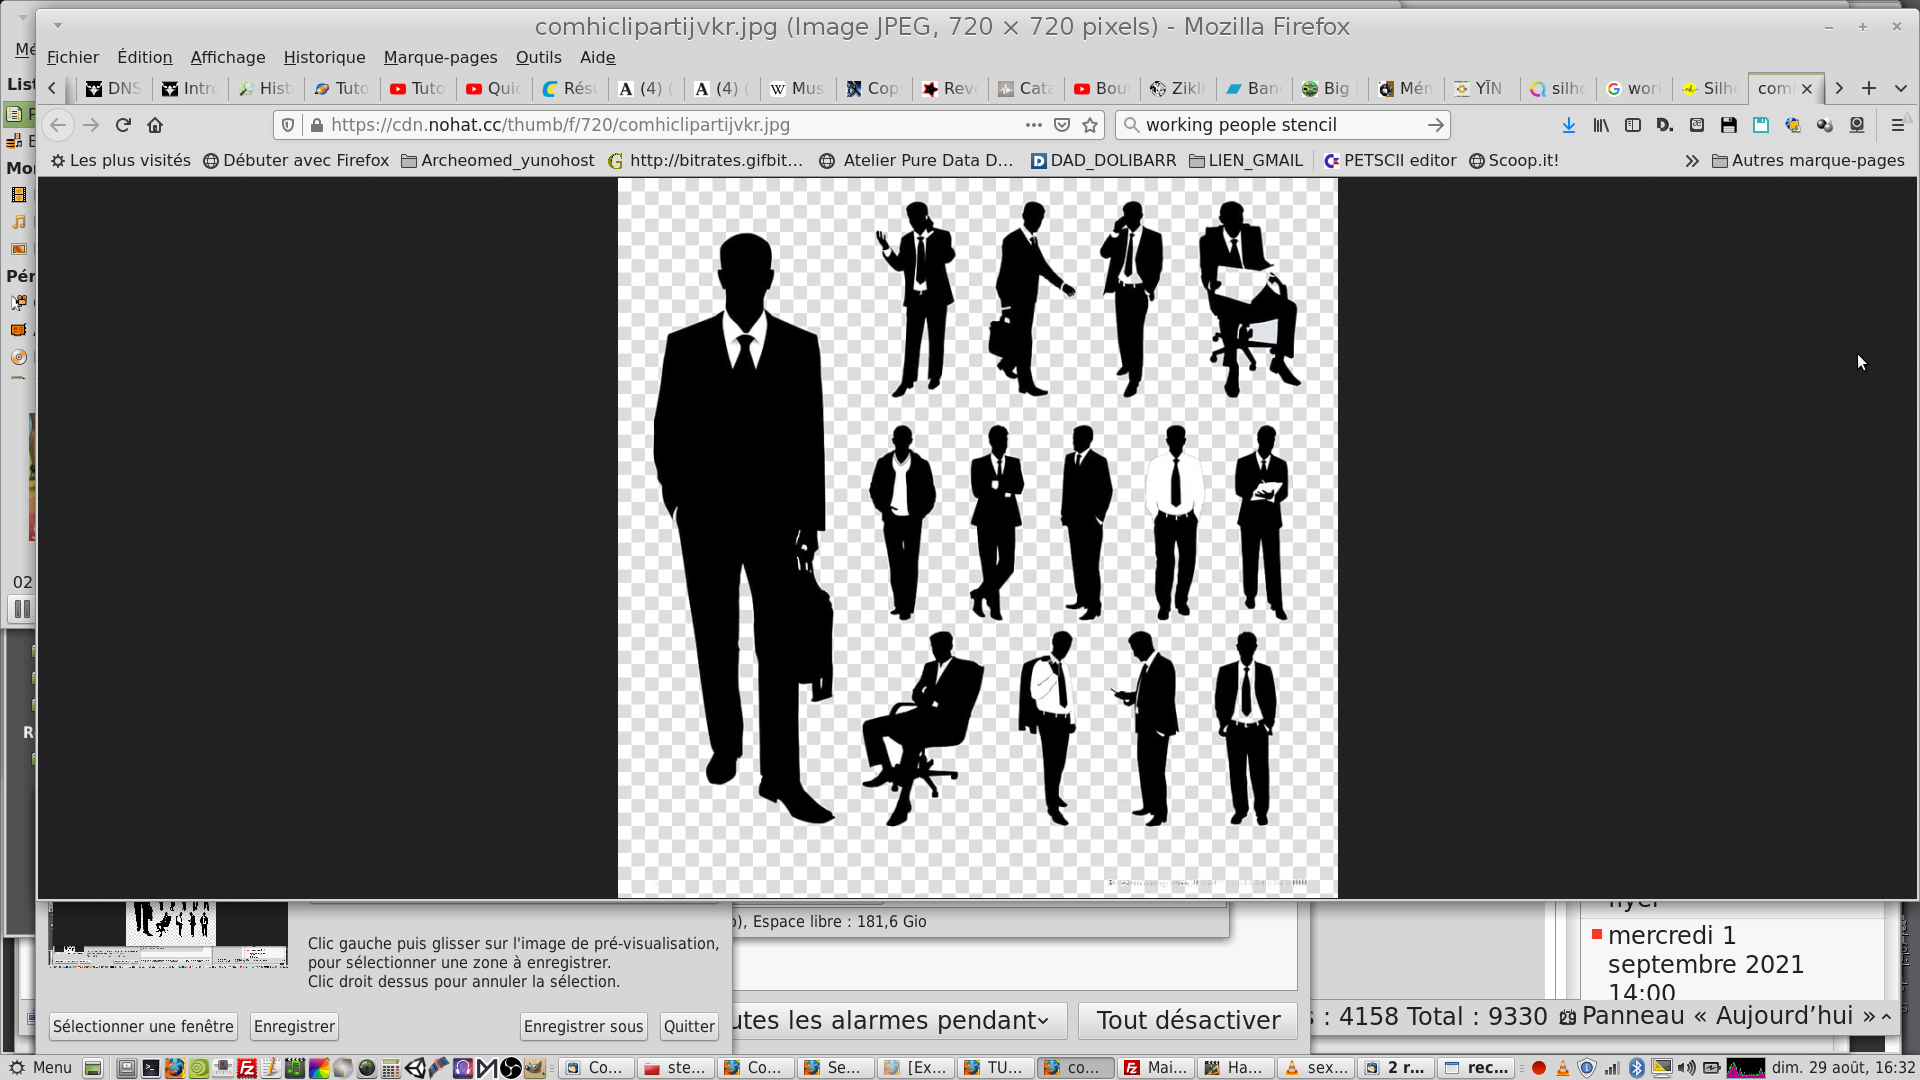Toggle the Firefox sidebar view

[x=1633, y=125]
